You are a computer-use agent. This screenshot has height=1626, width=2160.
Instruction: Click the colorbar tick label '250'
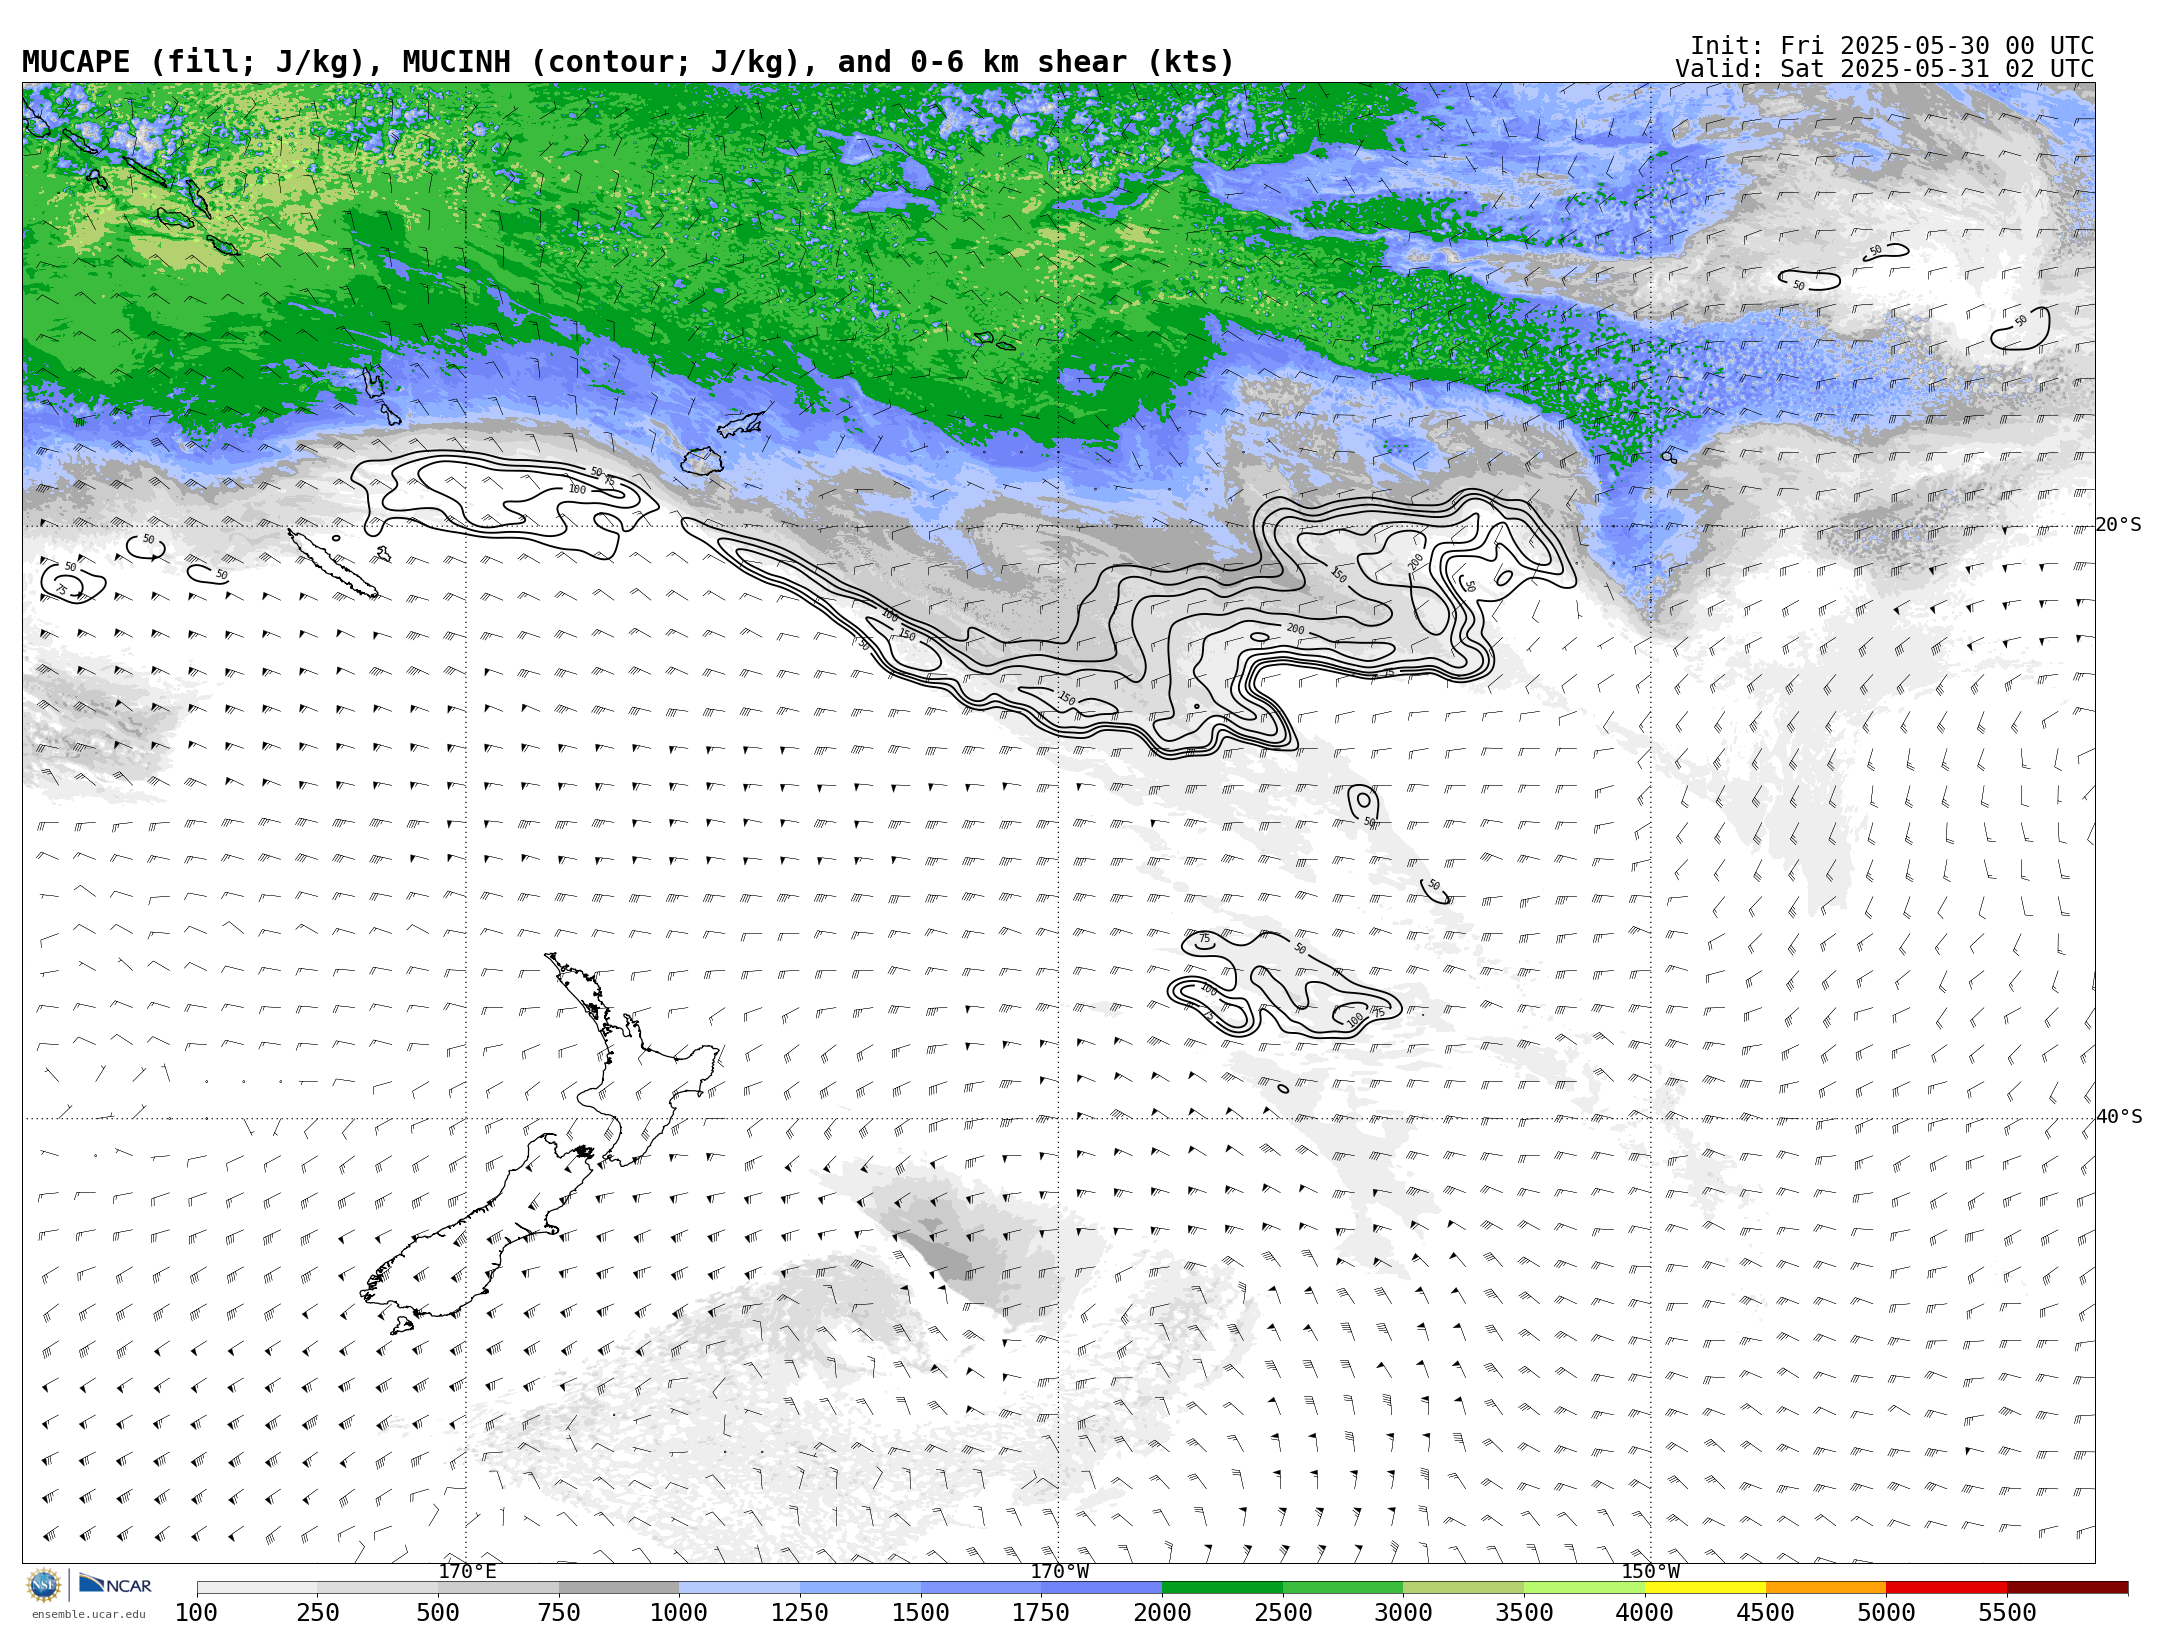tap(318, 1613)
